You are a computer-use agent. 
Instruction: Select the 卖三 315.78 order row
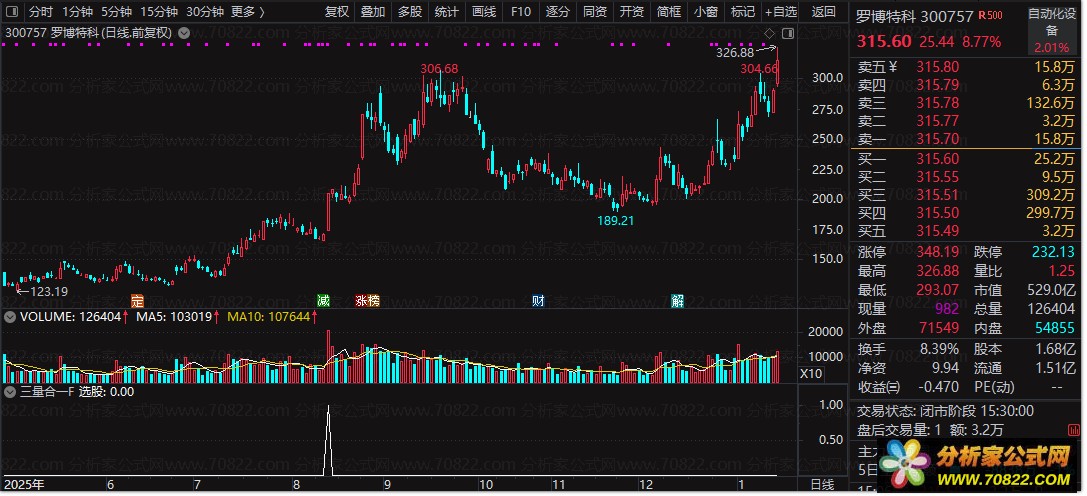(x=966, y=103)
